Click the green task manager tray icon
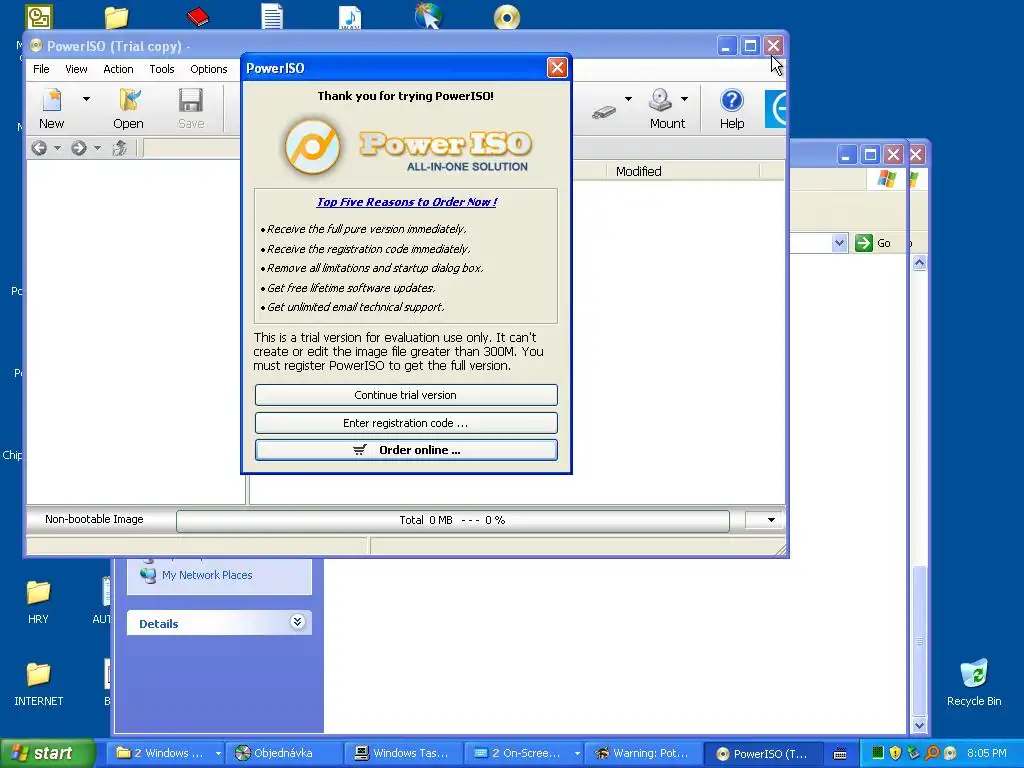Image resolution: width=1024 pixels, height=768 pixels. (x=878, y=753)
